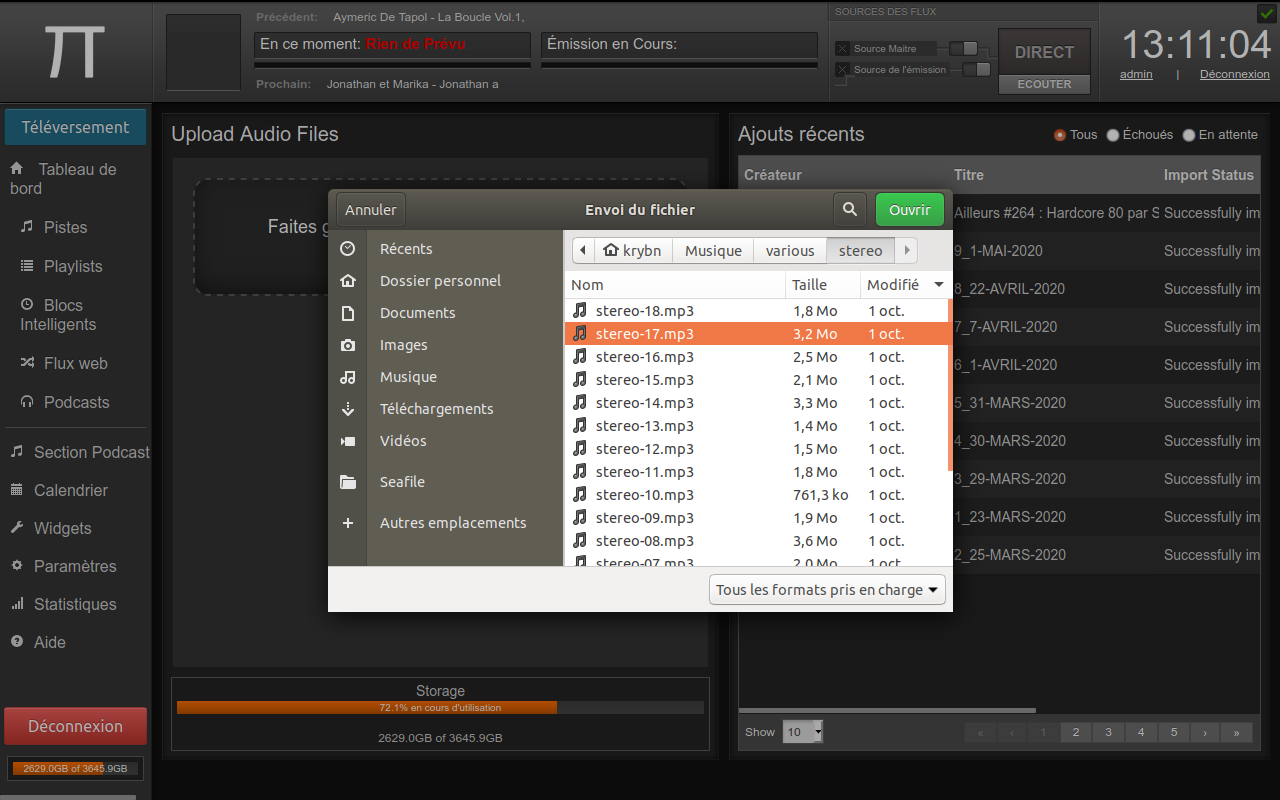The image size is (1280, 800).
Task: Open the Tous les formats pris en charge dropdown
Action: 828,590
